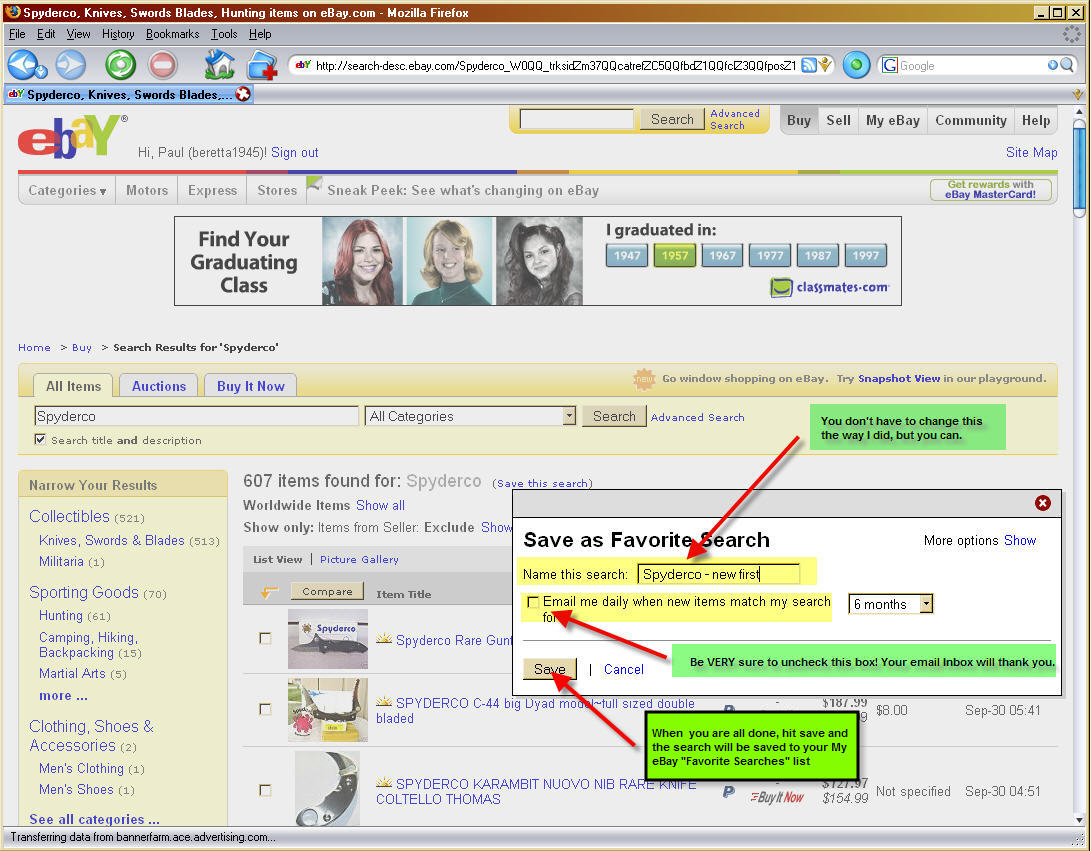Tick the compare checkbox for Spyderco Rare Gunting
Screen dimensions: 1091x851
pos(265,638)
